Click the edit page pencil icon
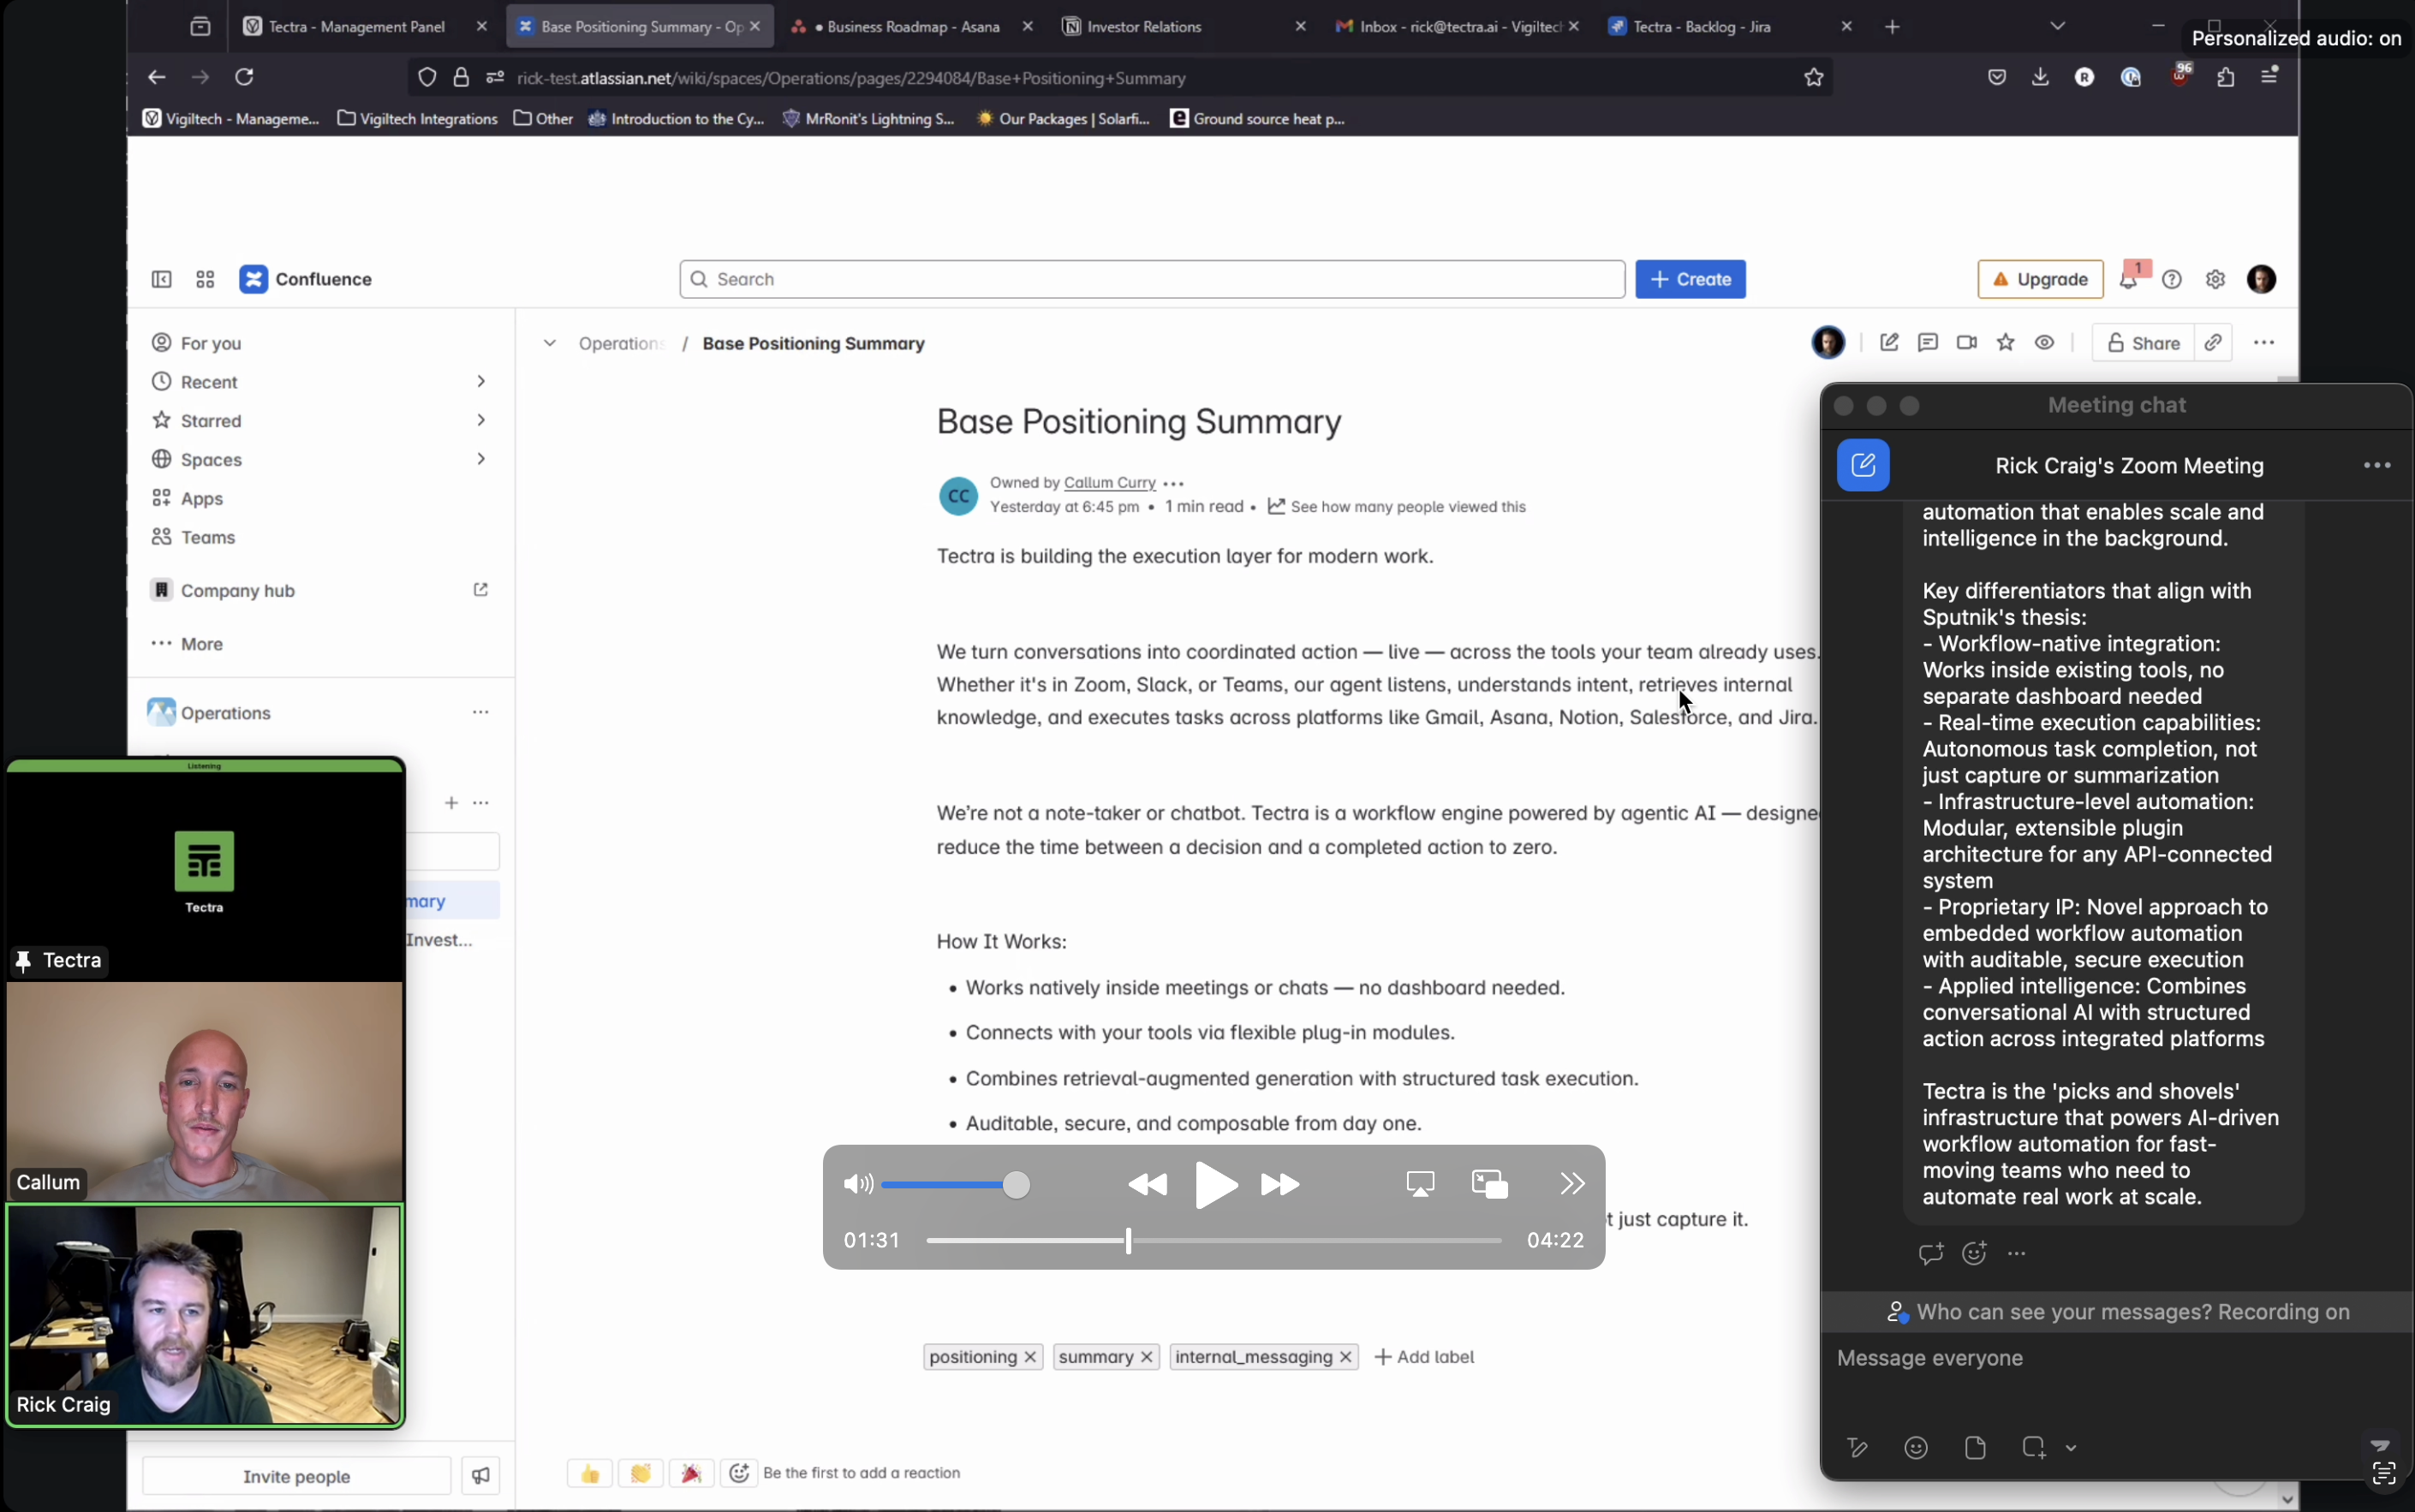2415x1512 pixels. [1888, 343]
